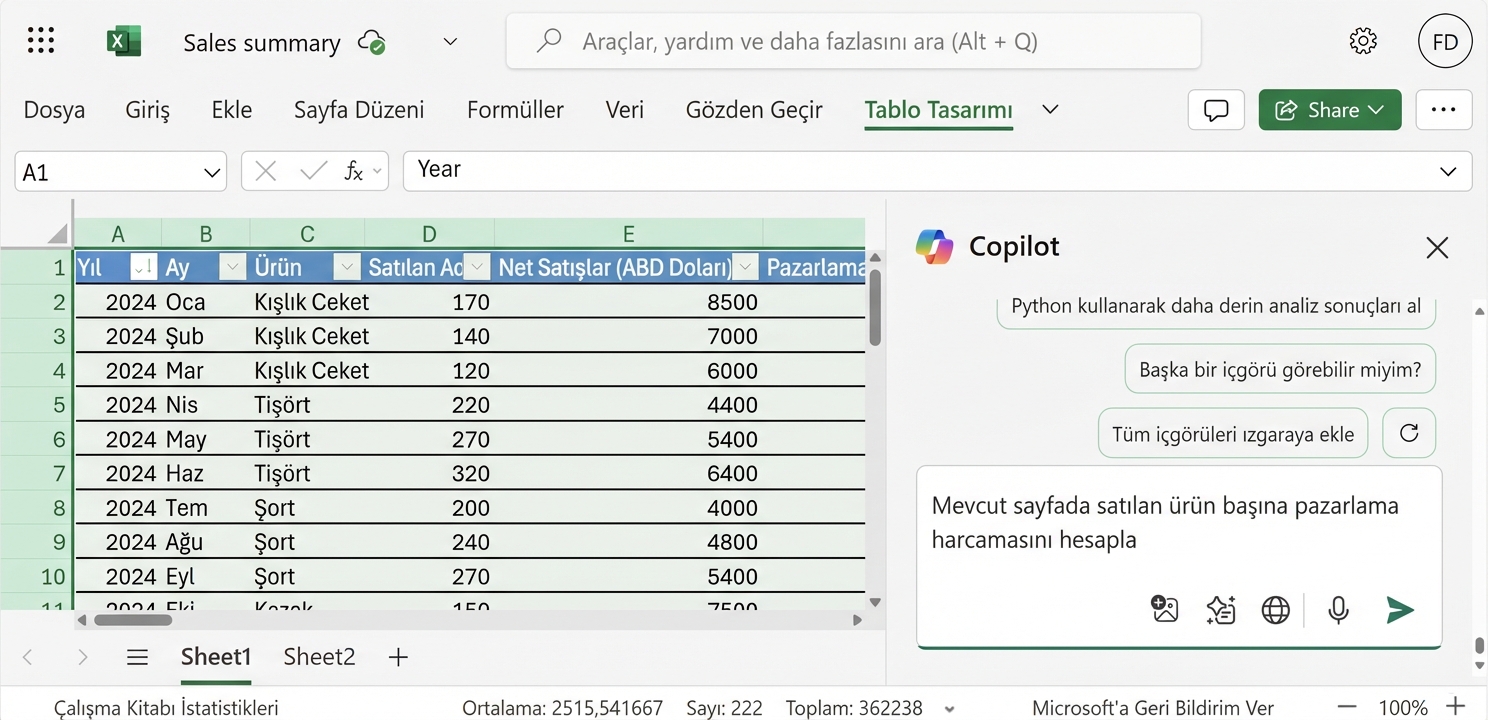This screenshot has width=1488, height=720.
Task: Click the add image icon in Copilot input
Action: point(1164,608)
